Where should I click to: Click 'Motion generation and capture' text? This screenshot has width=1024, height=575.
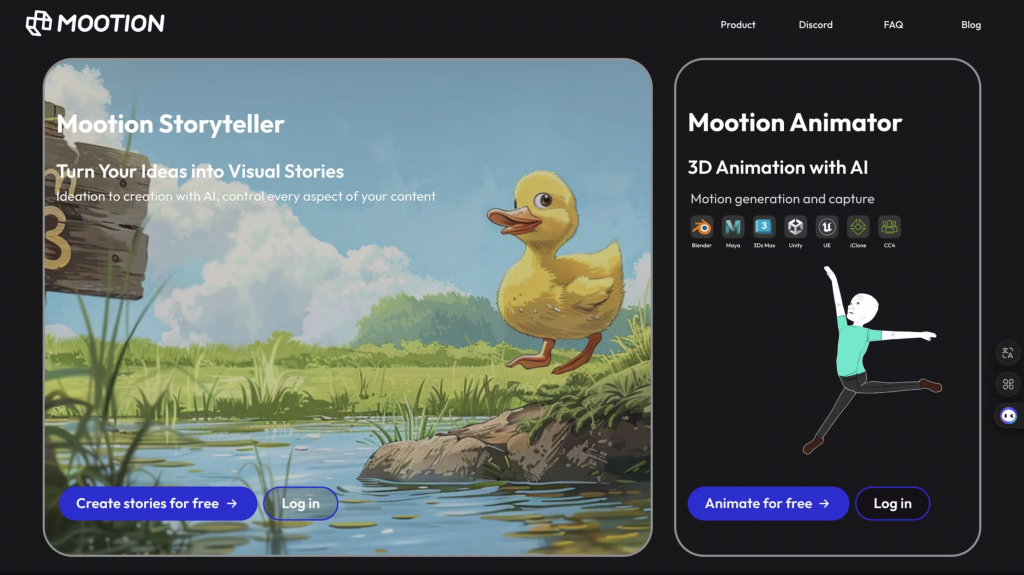click(x=782, y=199)
